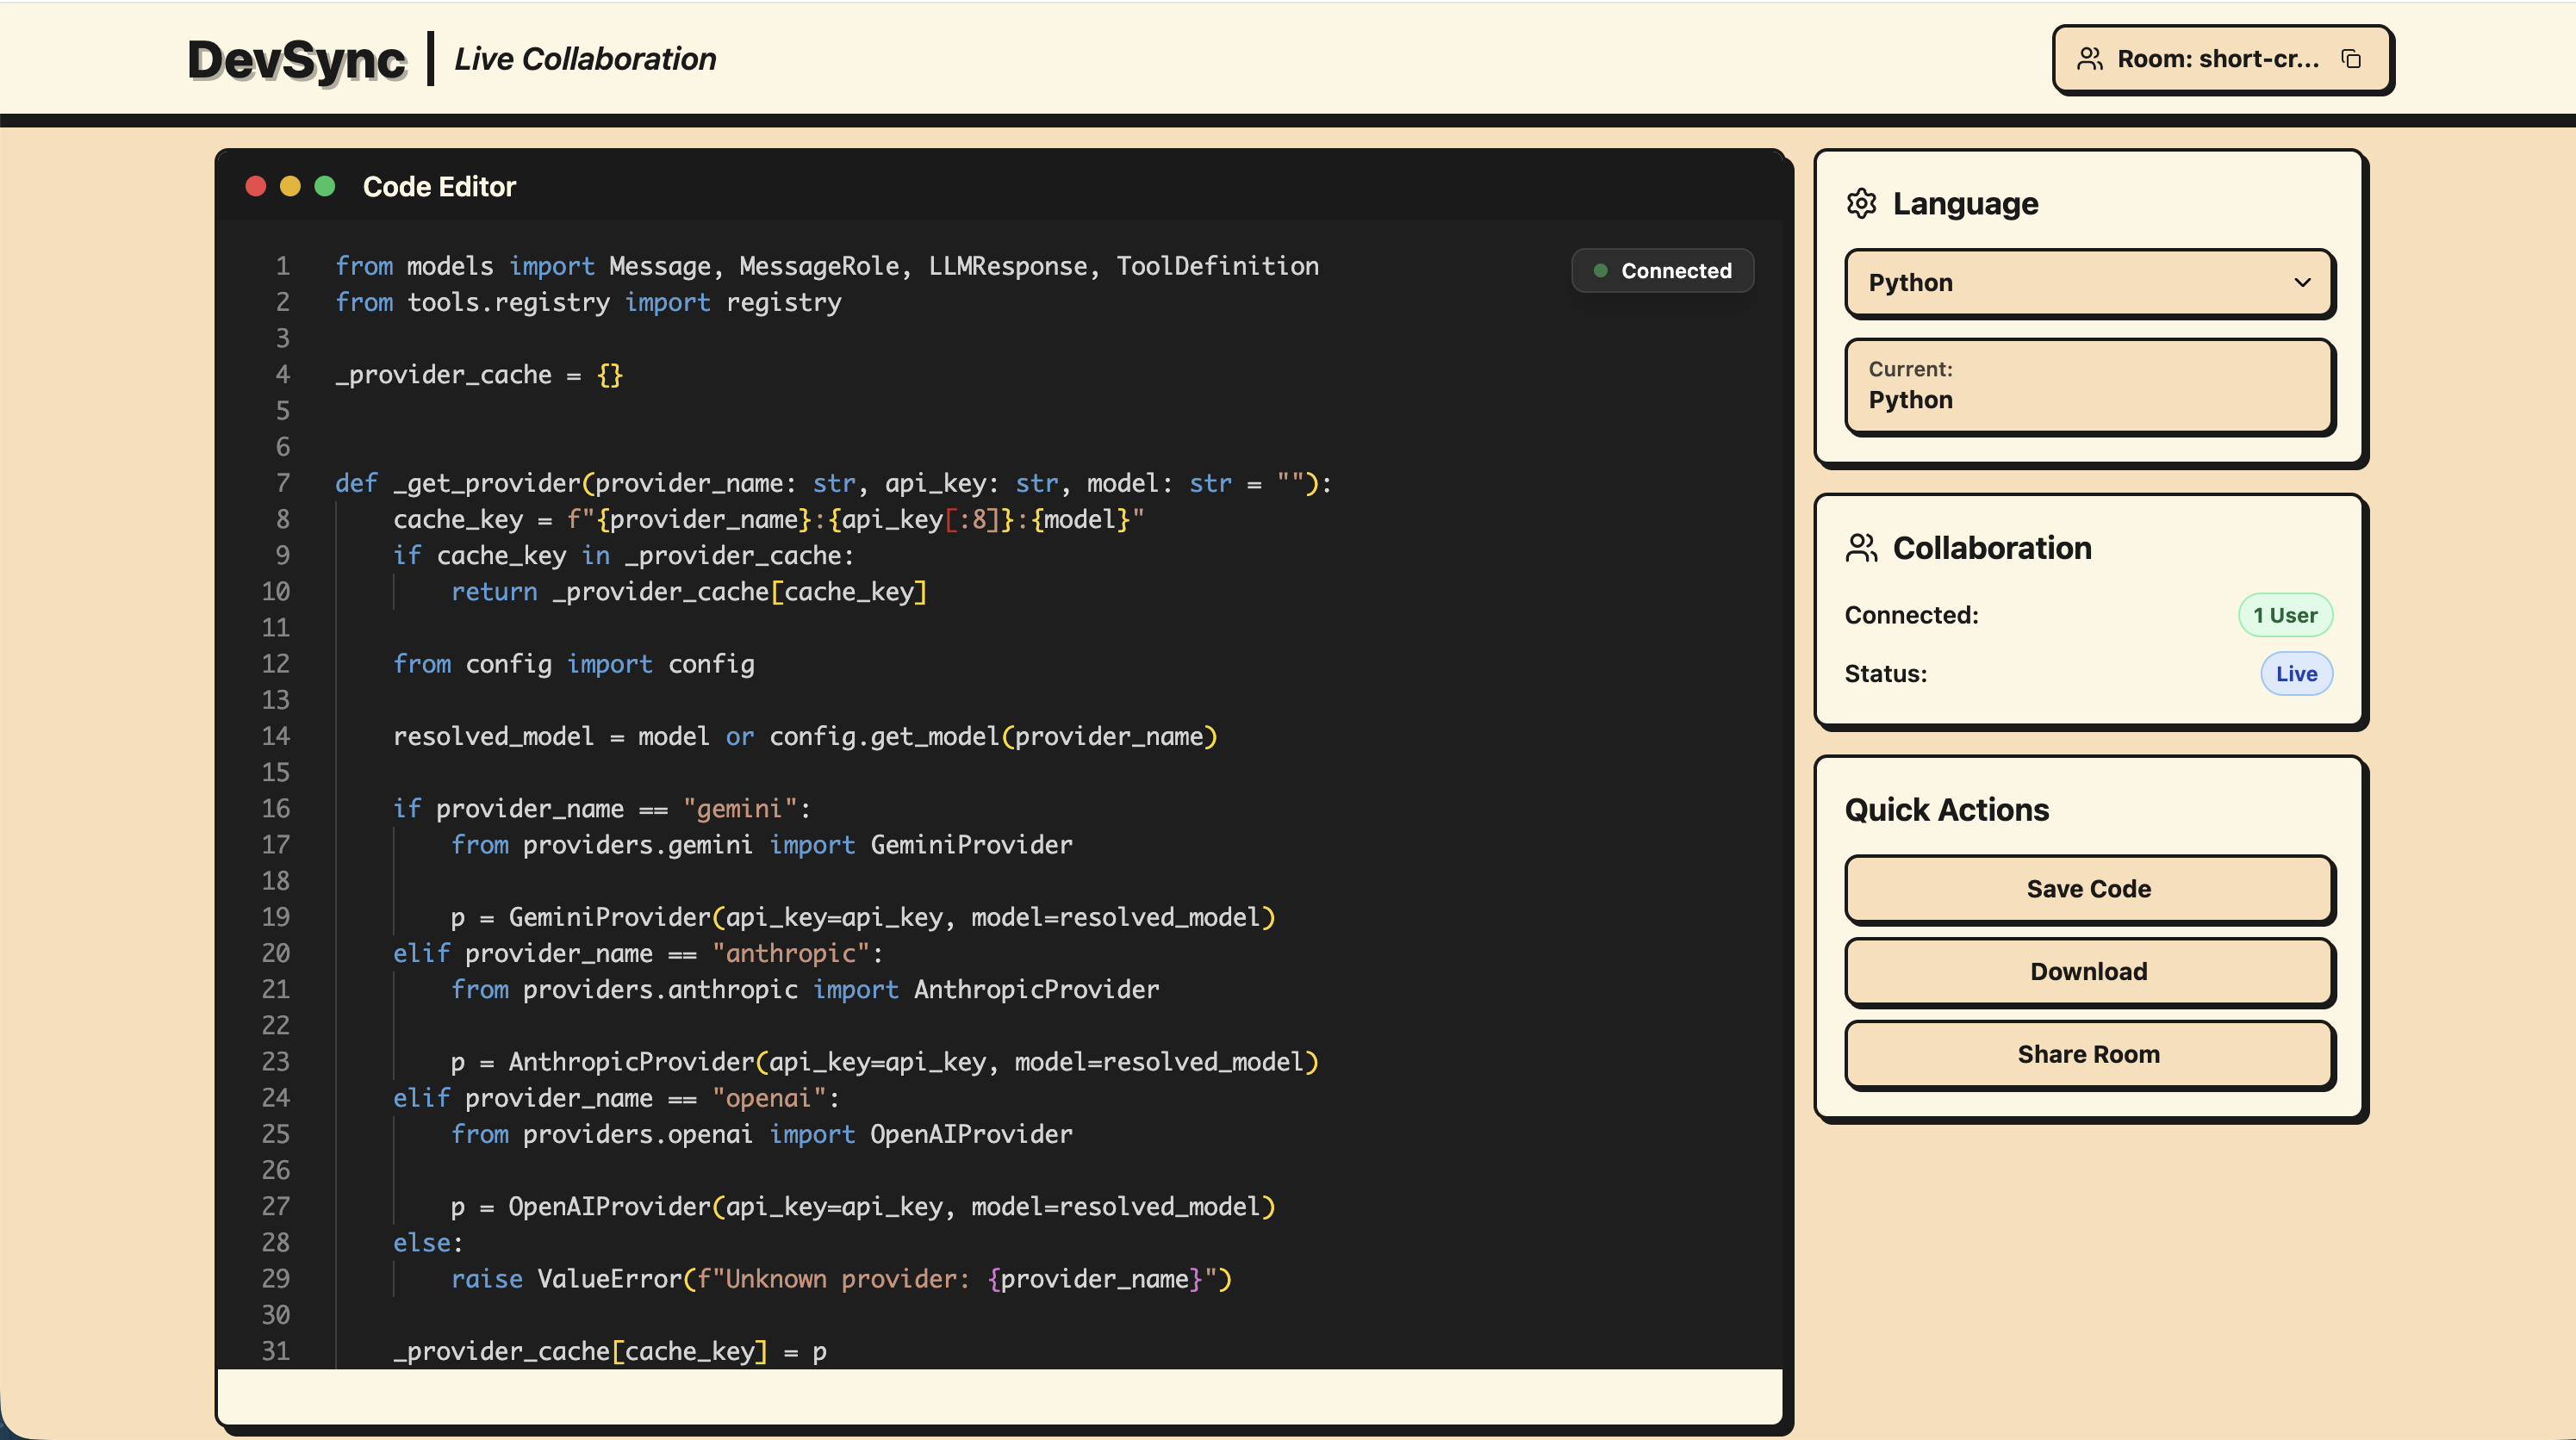Viewport: 2576px width, 1440px height.
Task: Click 'p = OpenAIProvider(' assignment line
Action: (x=863, y=1207)
